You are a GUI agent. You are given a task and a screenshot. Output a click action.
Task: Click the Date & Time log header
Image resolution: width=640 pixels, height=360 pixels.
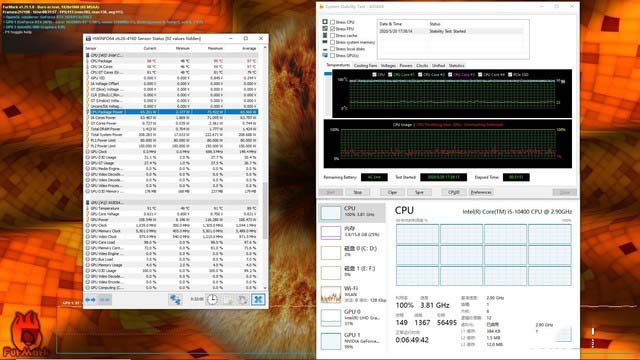(x=391, y=24)
